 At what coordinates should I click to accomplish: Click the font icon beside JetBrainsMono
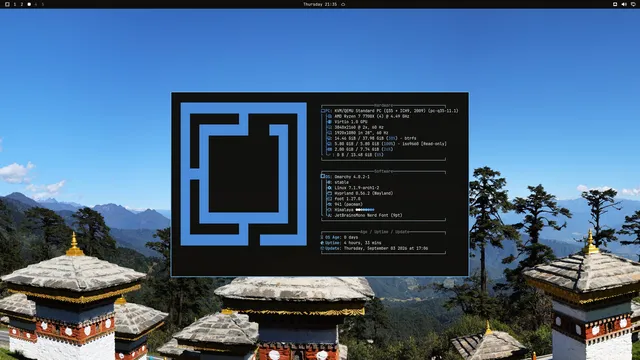click(329, 215)
